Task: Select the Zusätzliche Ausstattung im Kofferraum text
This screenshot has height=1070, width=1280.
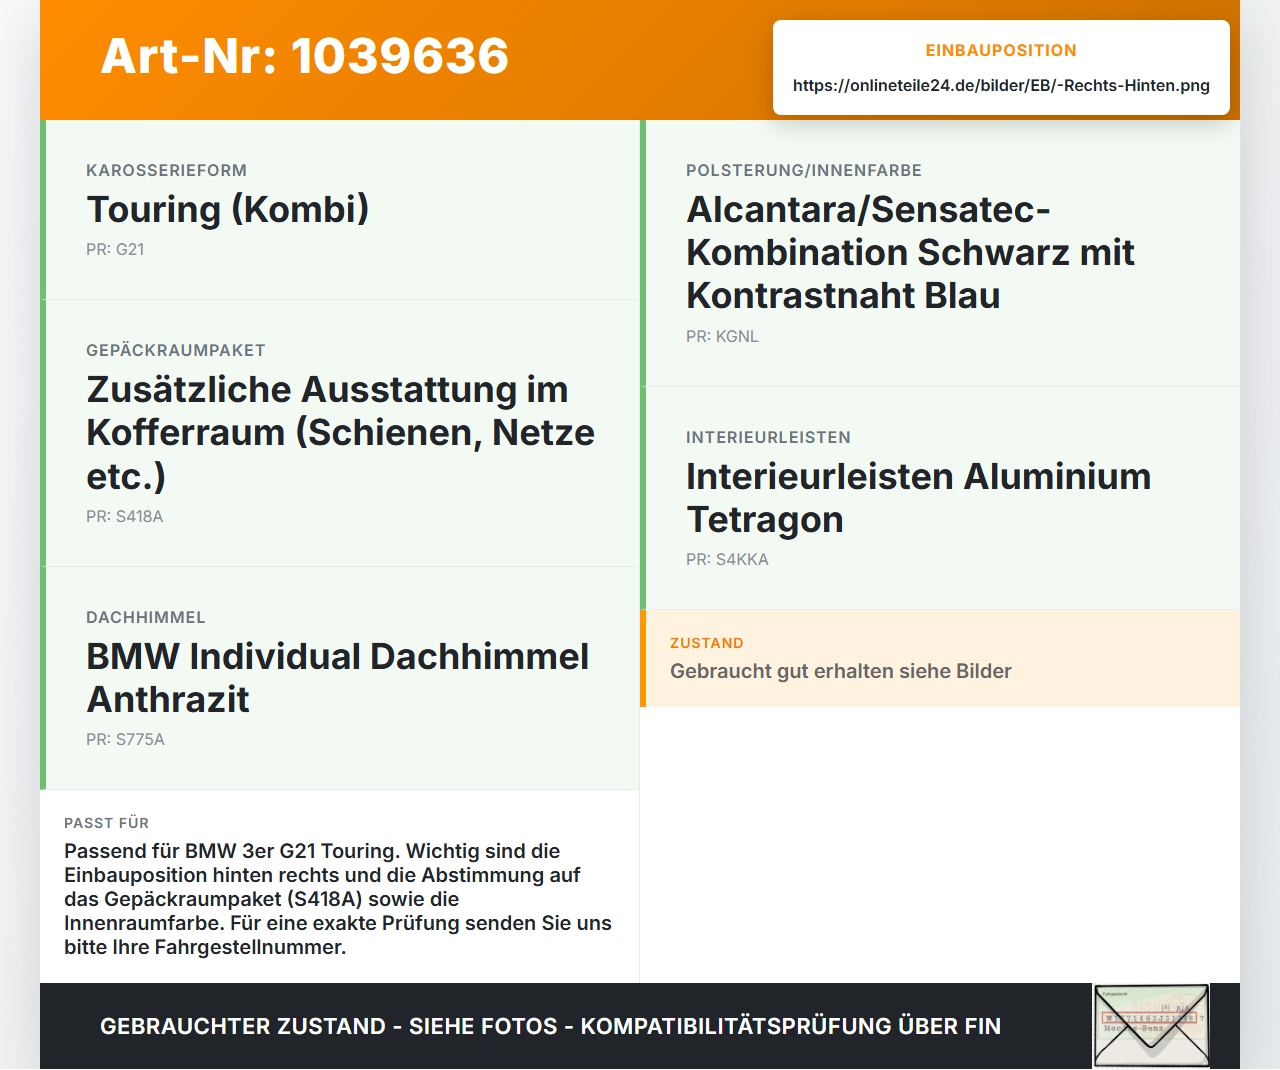Action: 341,432
